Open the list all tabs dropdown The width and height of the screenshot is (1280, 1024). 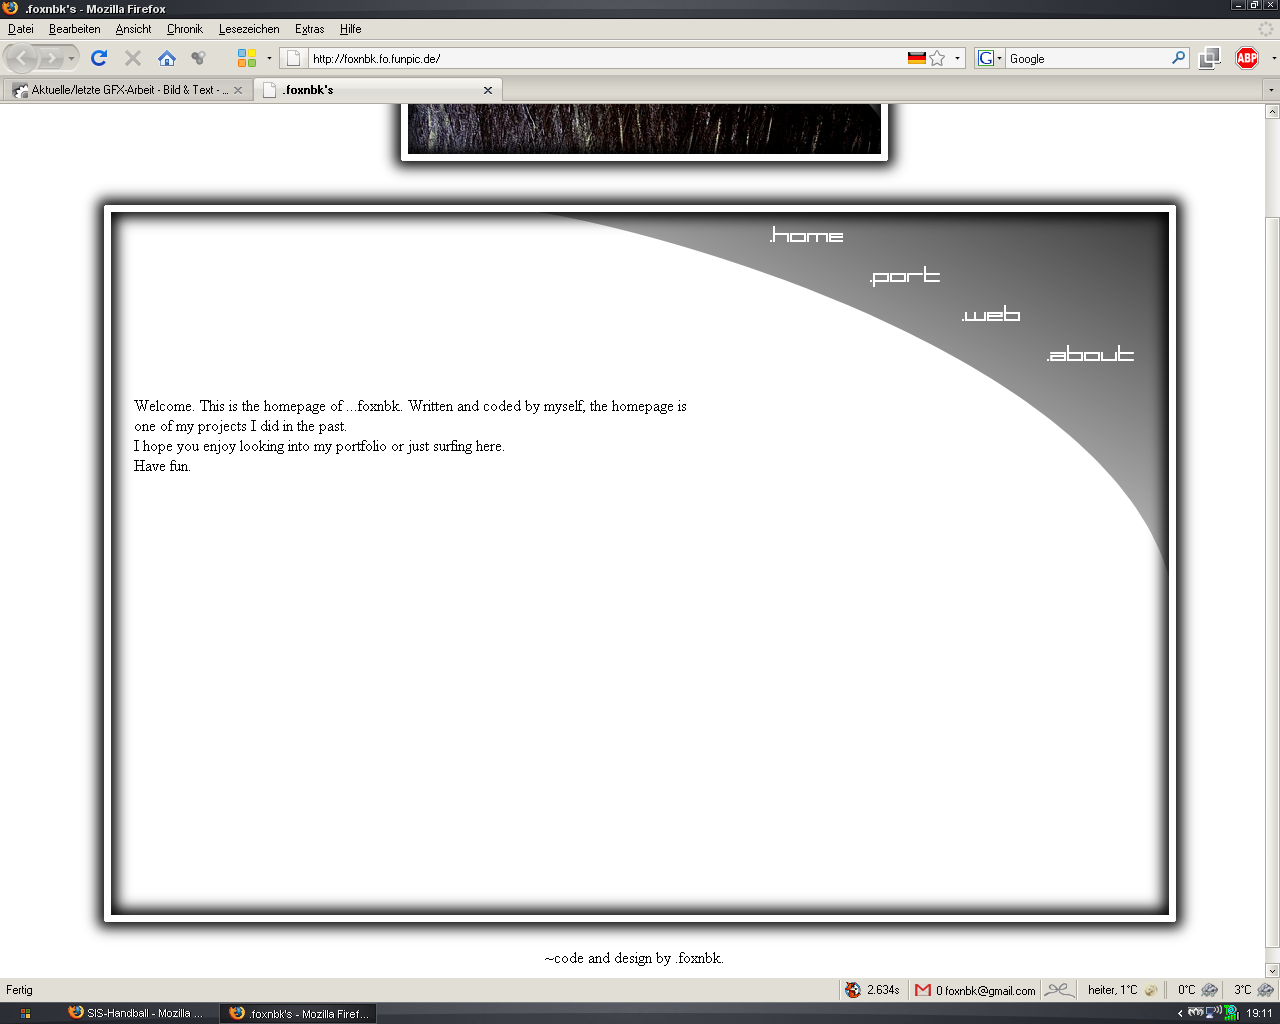click(x=1271, y=90)
